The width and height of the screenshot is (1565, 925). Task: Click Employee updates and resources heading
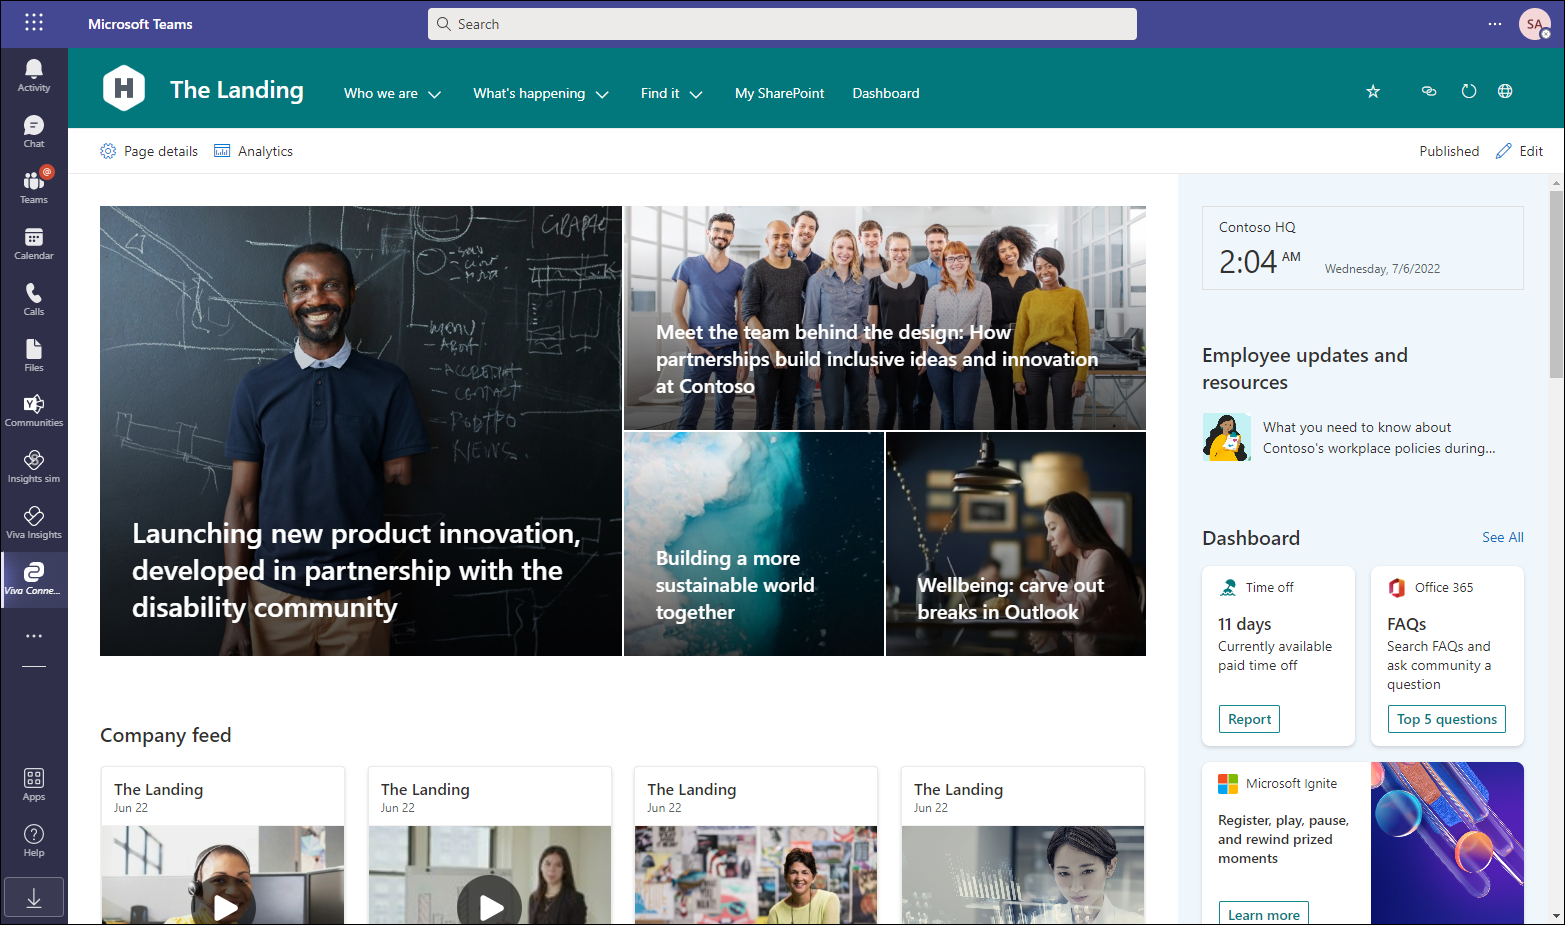pos(1305,369)
